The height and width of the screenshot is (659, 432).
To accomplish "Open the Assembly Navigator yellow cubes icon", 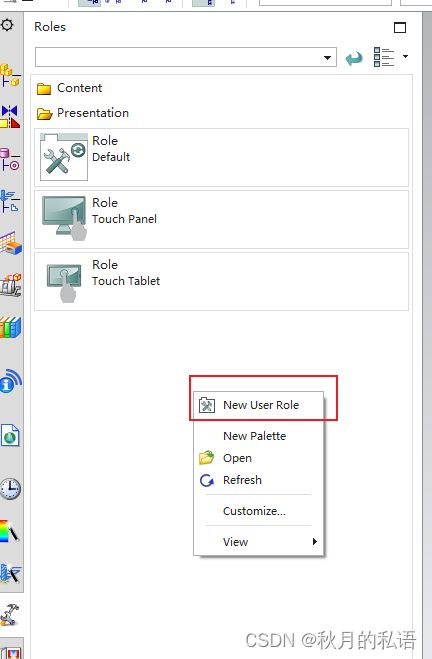I will 10,75.
